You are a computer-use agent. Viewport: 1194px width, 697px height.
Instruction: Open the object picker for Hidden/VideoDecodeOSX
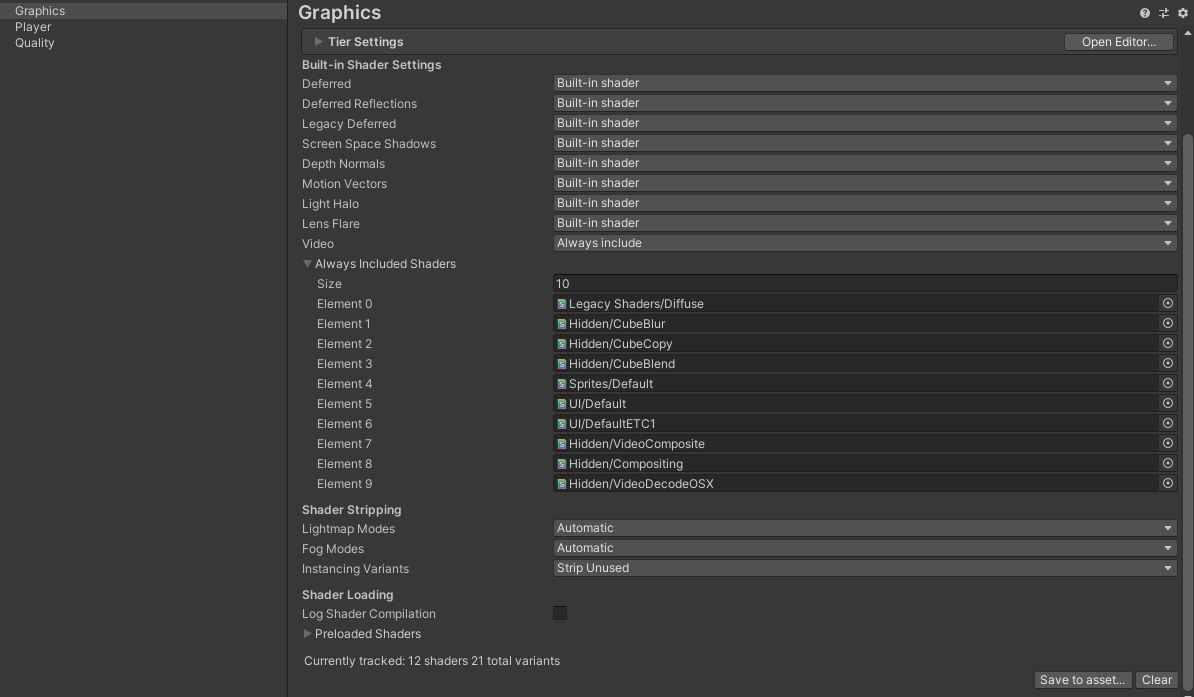tap(1167, 483)
